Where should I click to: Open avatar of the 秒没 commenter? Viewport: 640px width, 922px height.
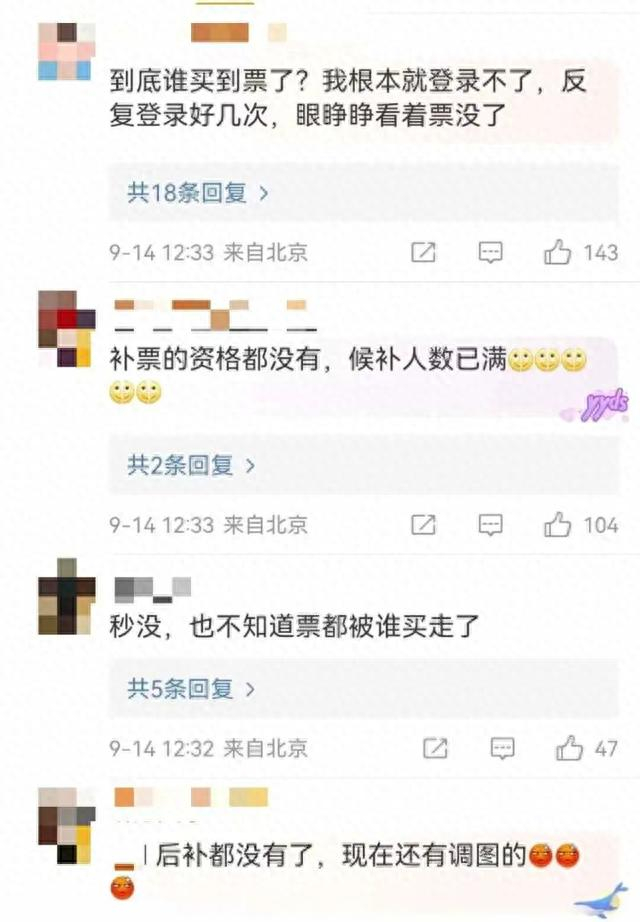tap(66, 596)
